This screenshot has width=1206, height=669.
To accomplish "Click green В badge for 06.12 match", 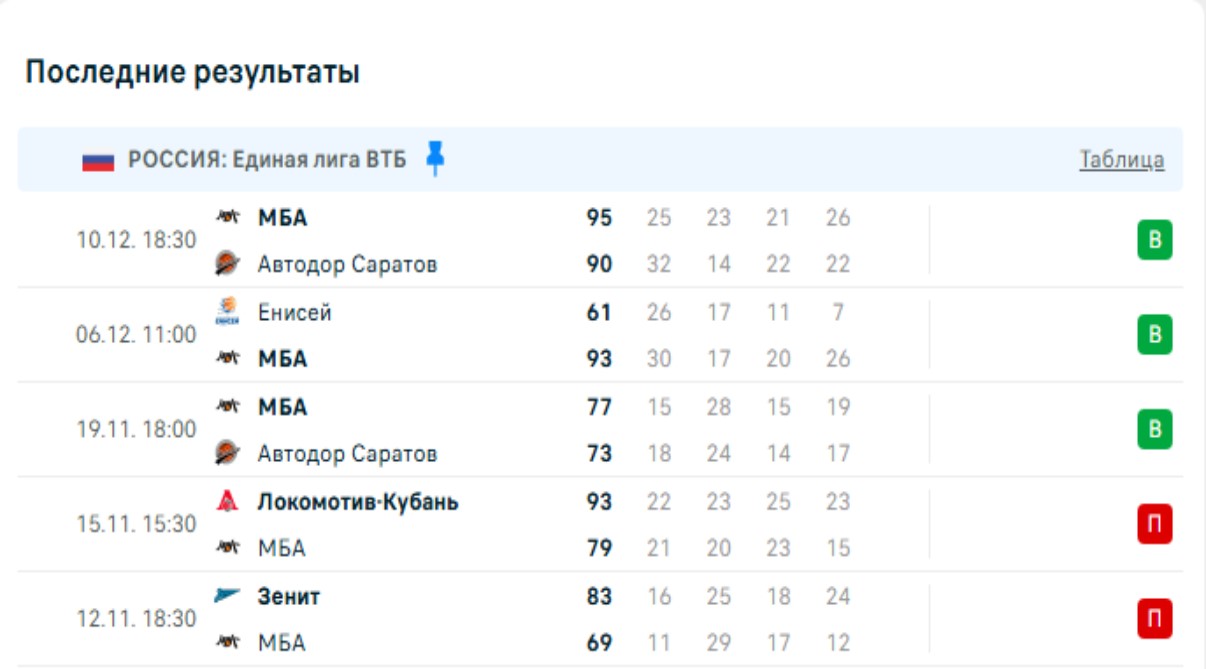I will pos(1154,335).
